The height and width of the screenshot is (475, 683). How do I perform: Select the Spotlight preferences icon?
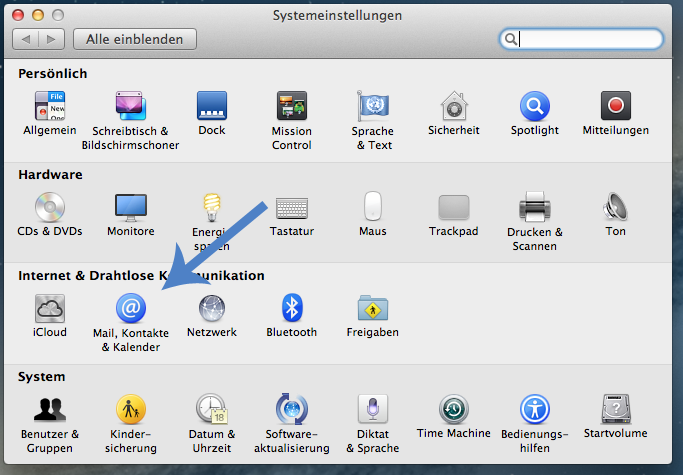[x=534, y=107]
